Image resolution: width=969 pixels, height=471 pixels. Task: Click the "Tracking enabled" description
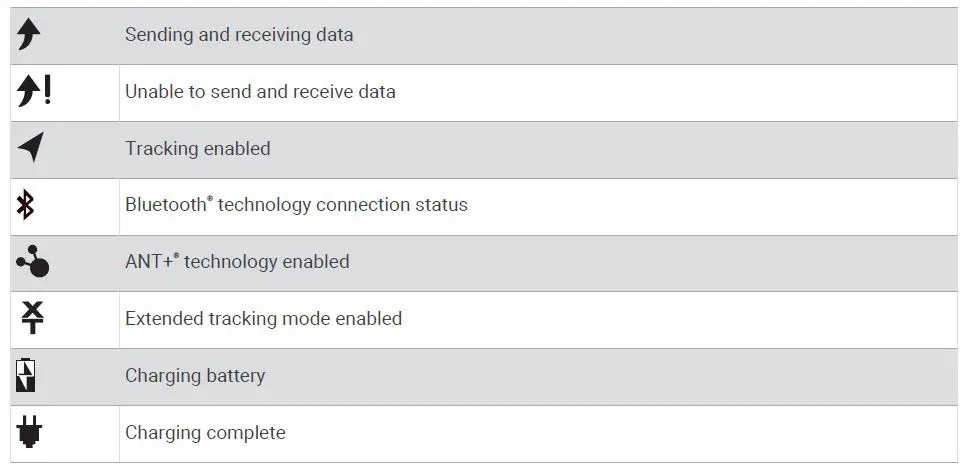tap(197, 149)
